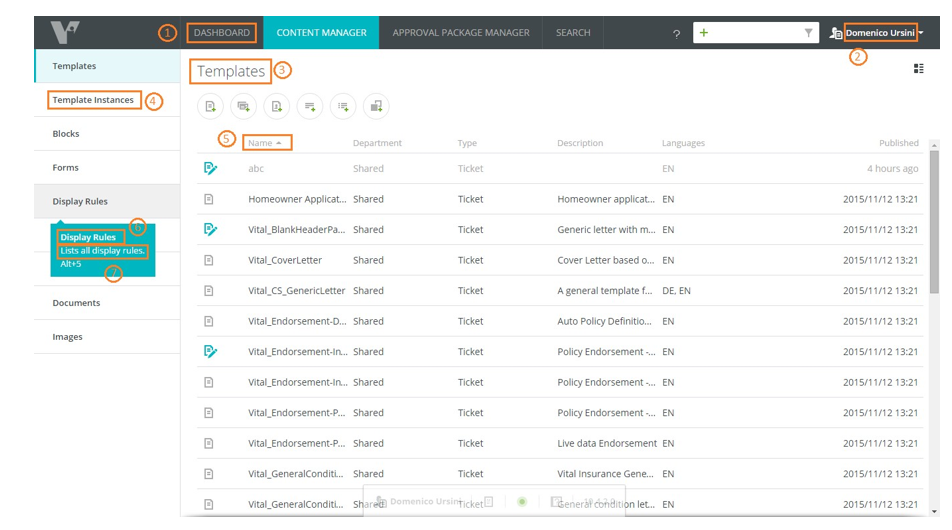Viewport: 952px width, 530px height.
Task: Open Template Instances in sidebar
Action: pos(107,100)
